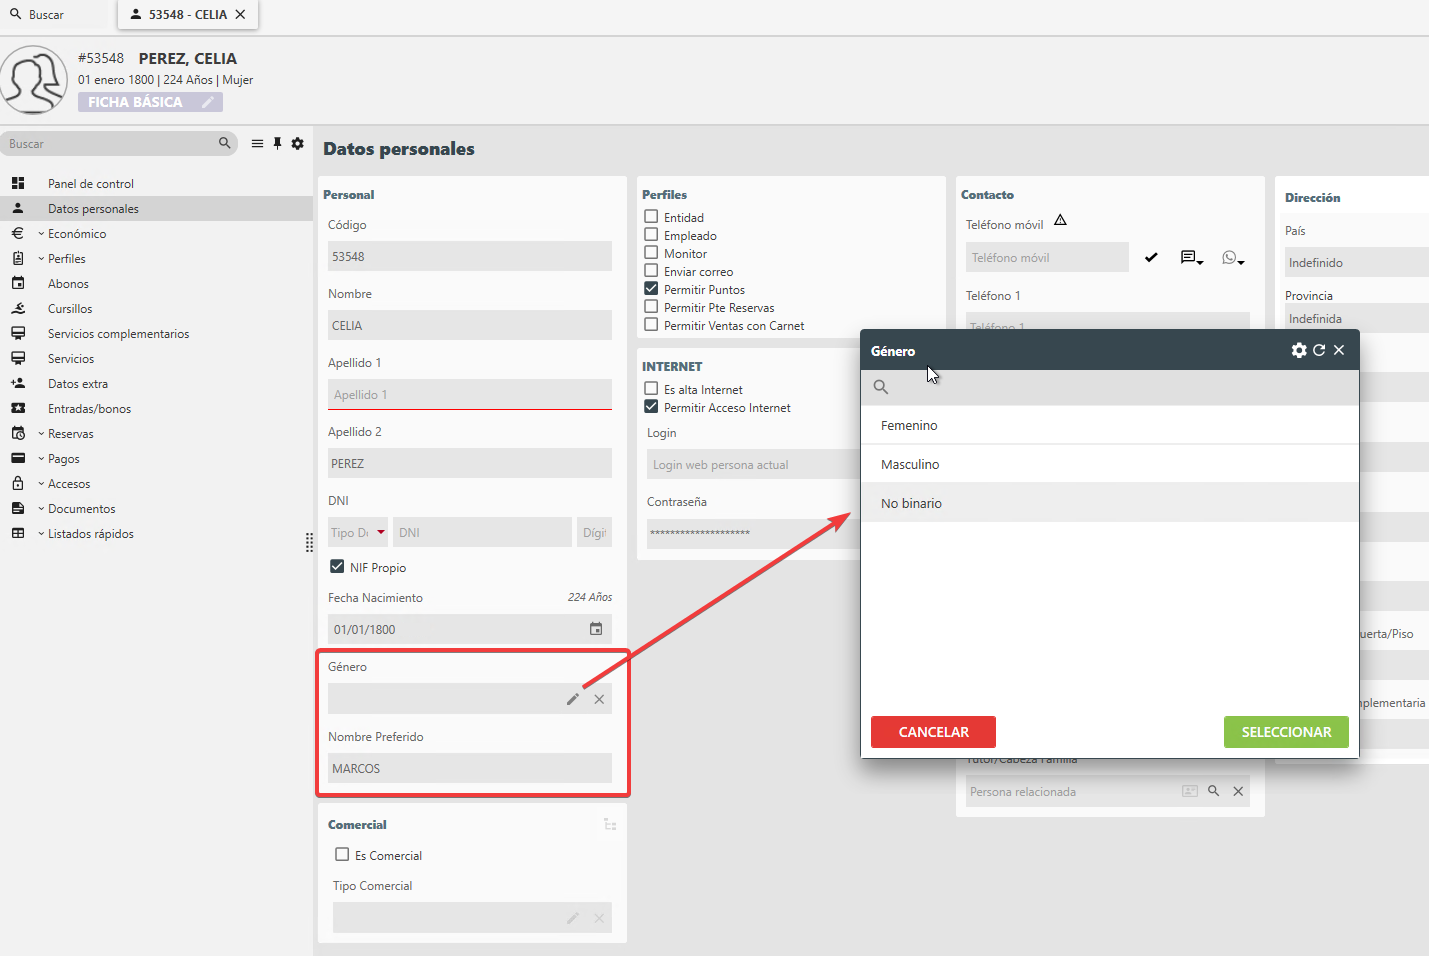1429x956 pixels.
Task: Clear the Género field
Action: pyautogui.click(x=599, y=699)
